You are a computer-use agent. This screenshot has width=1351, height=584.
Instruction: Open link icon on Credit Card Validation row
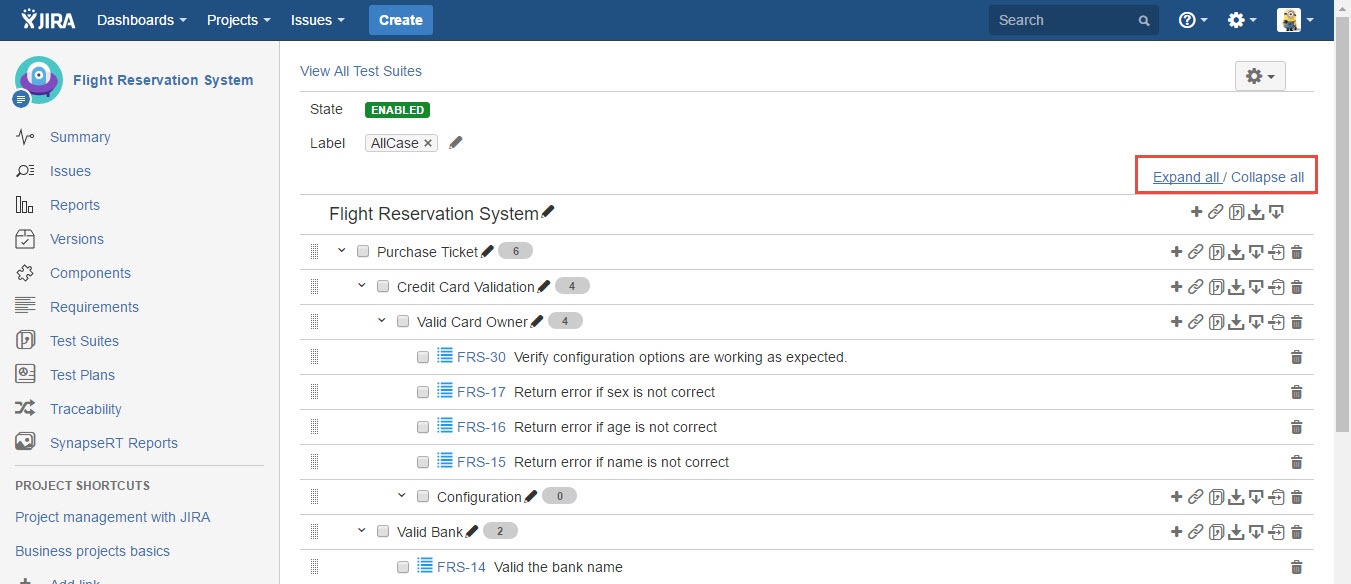coord(1196,286)
